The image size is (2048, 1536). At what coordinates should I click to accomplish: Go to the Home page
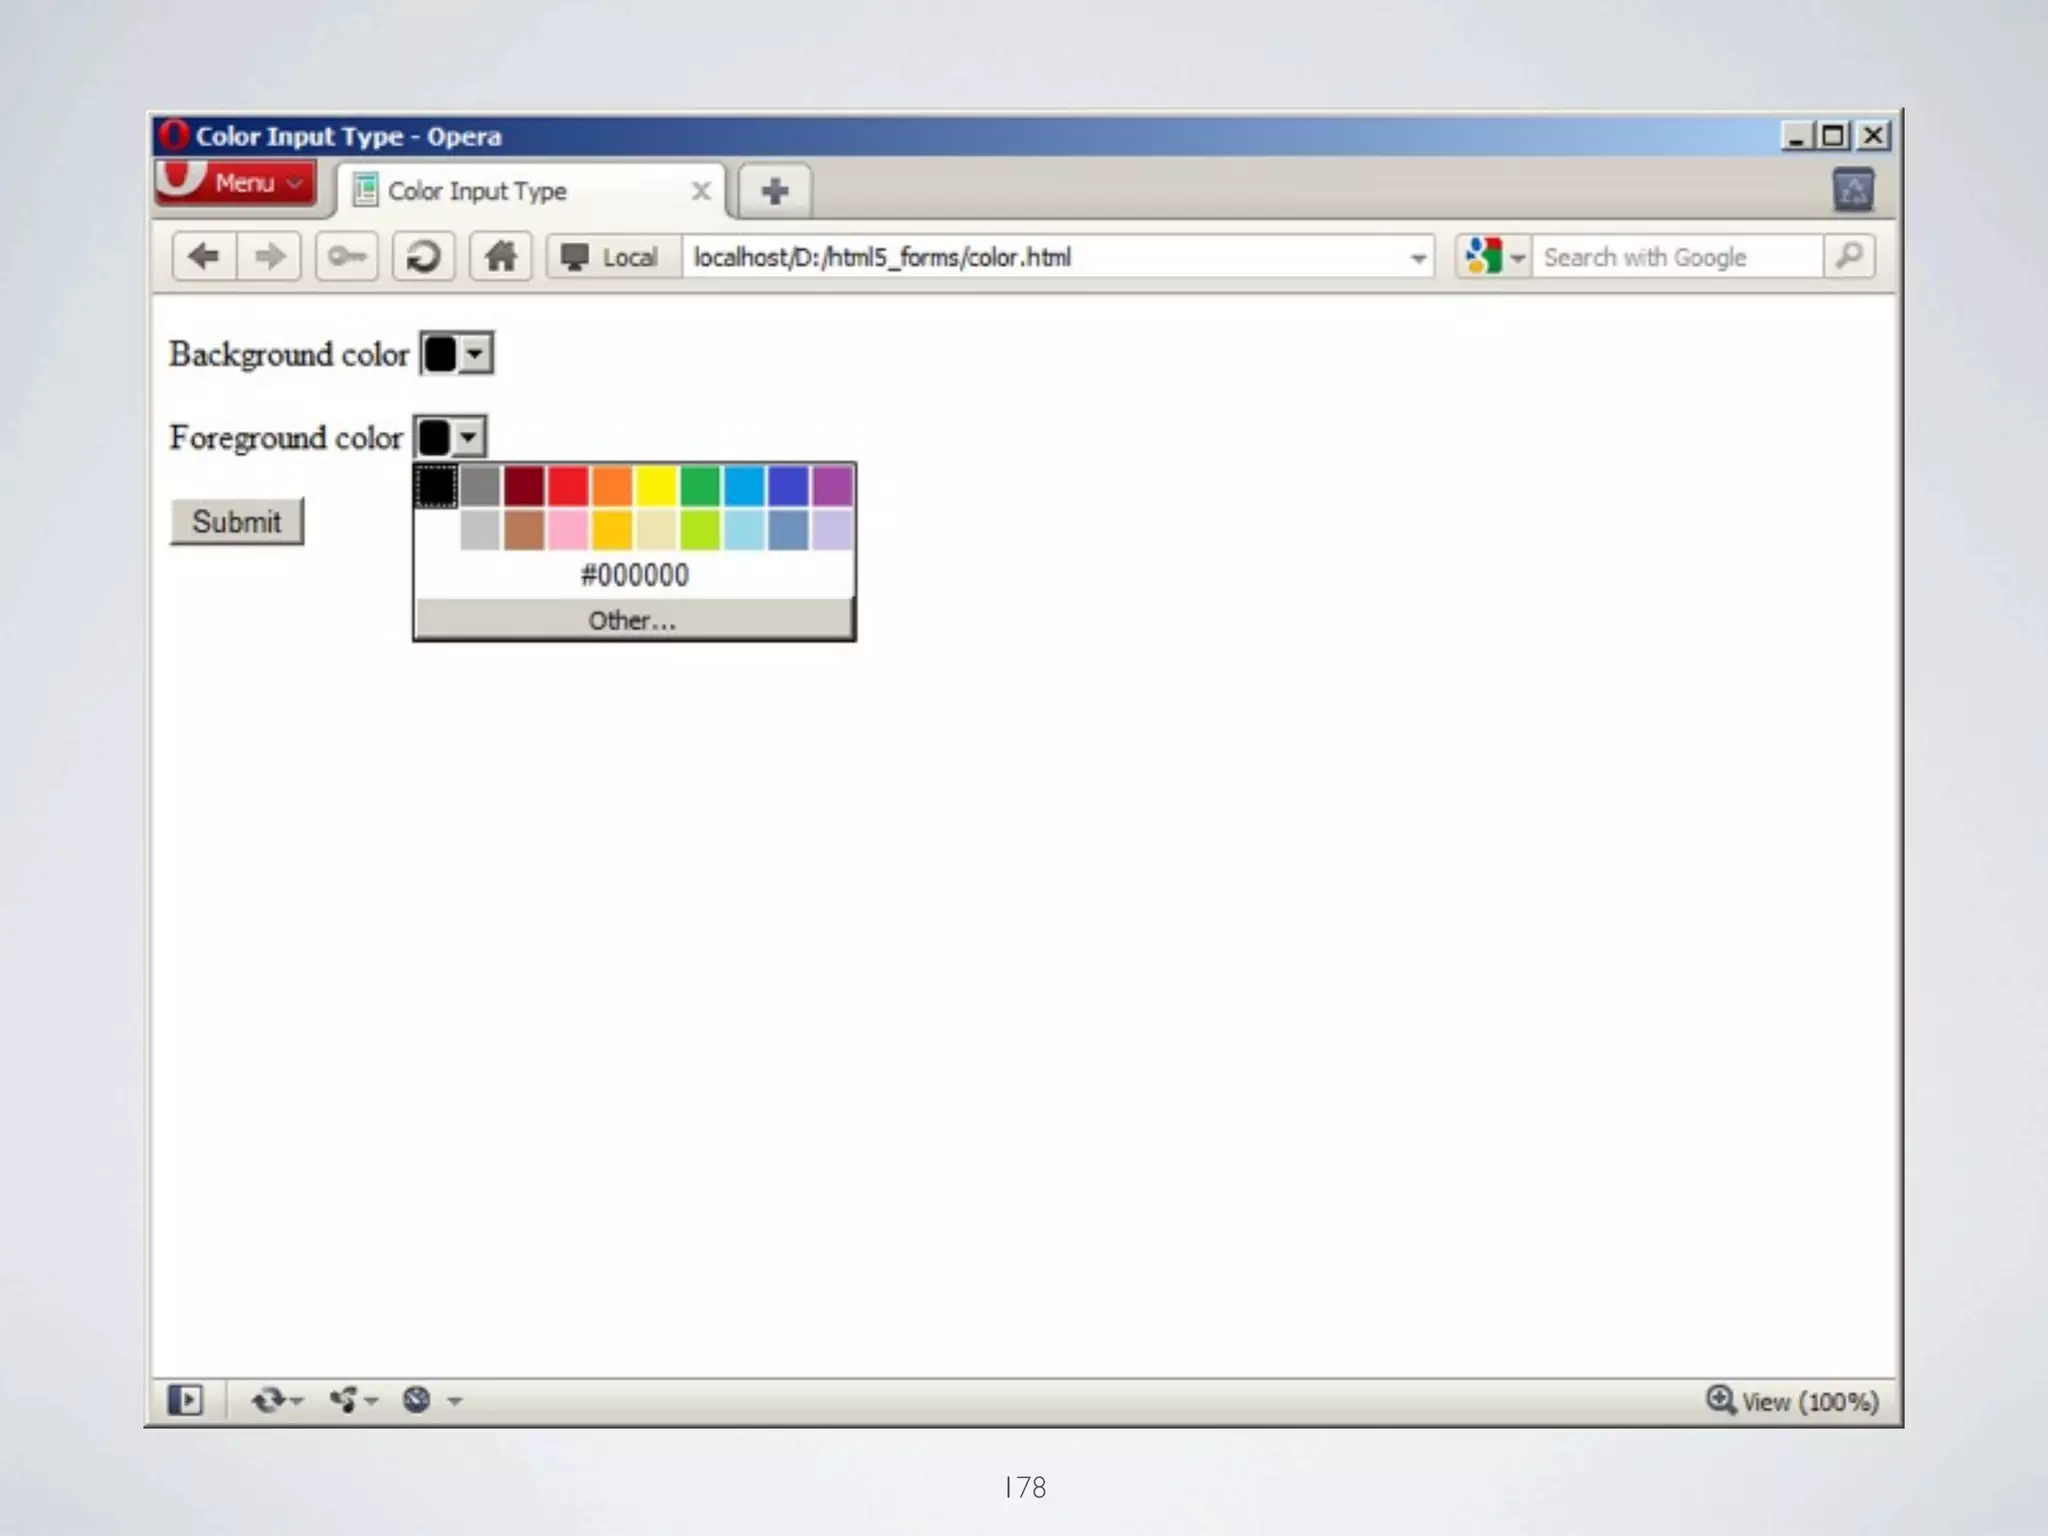[500, 257]
